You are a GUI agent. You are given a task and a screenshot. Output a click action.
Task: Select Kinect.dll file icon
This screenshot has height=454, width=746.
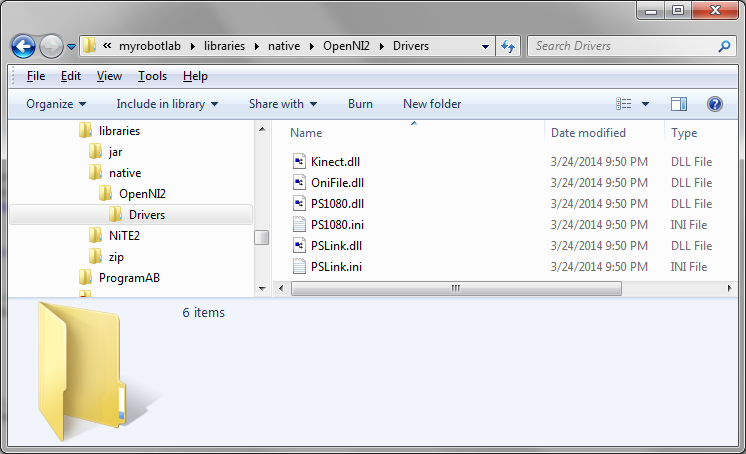pyautogui.click(x=299, y=161)
